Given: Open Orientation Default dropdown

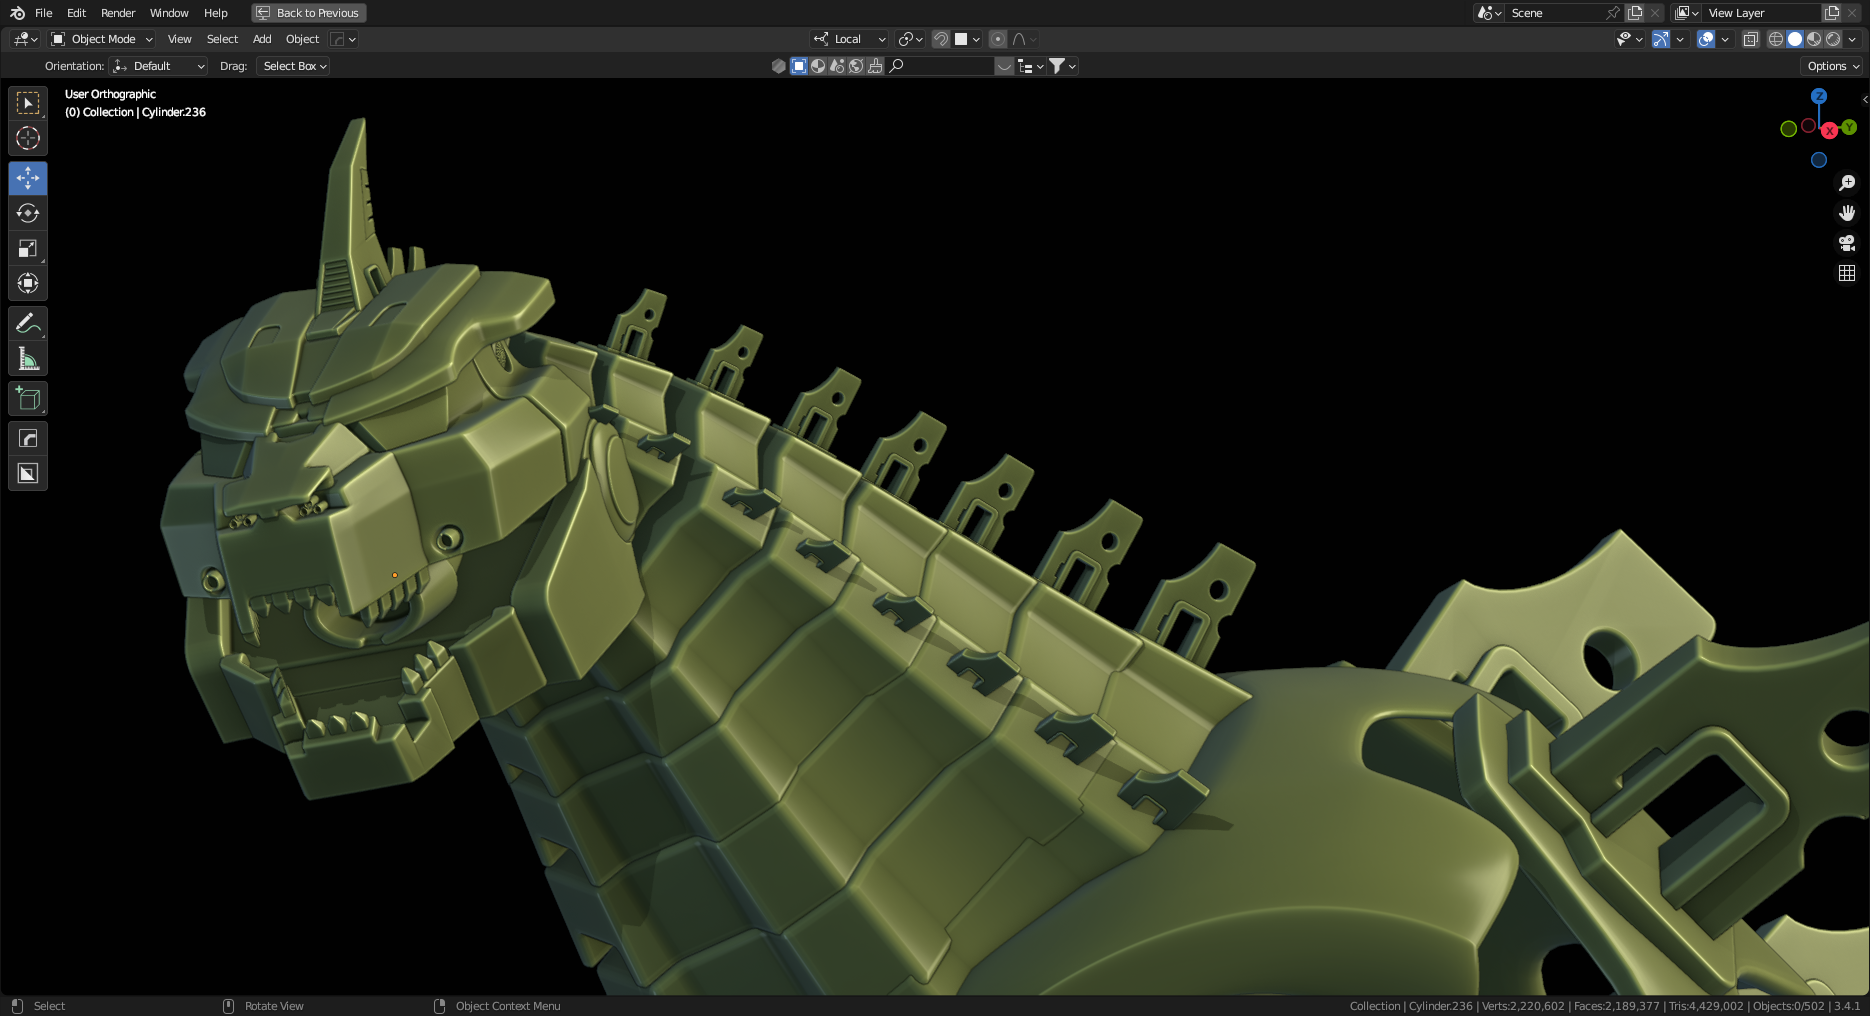Looking at the screenshot, I should (x=158, y=66).
